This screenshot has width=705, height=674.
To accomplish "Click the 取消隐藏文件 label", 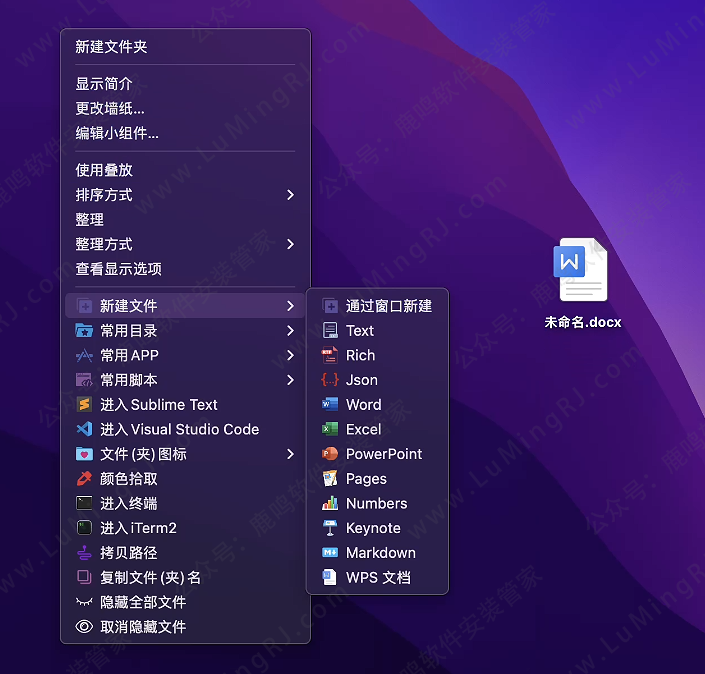I will (x=143, y=627).
